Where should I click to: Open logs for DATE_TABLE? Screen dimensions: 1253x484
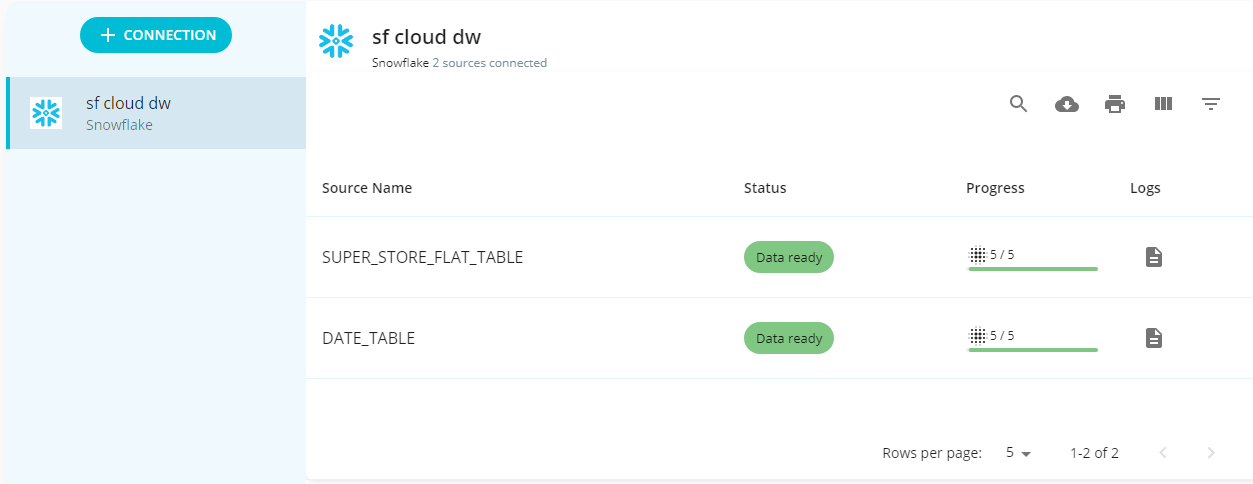click(1154, 338)
